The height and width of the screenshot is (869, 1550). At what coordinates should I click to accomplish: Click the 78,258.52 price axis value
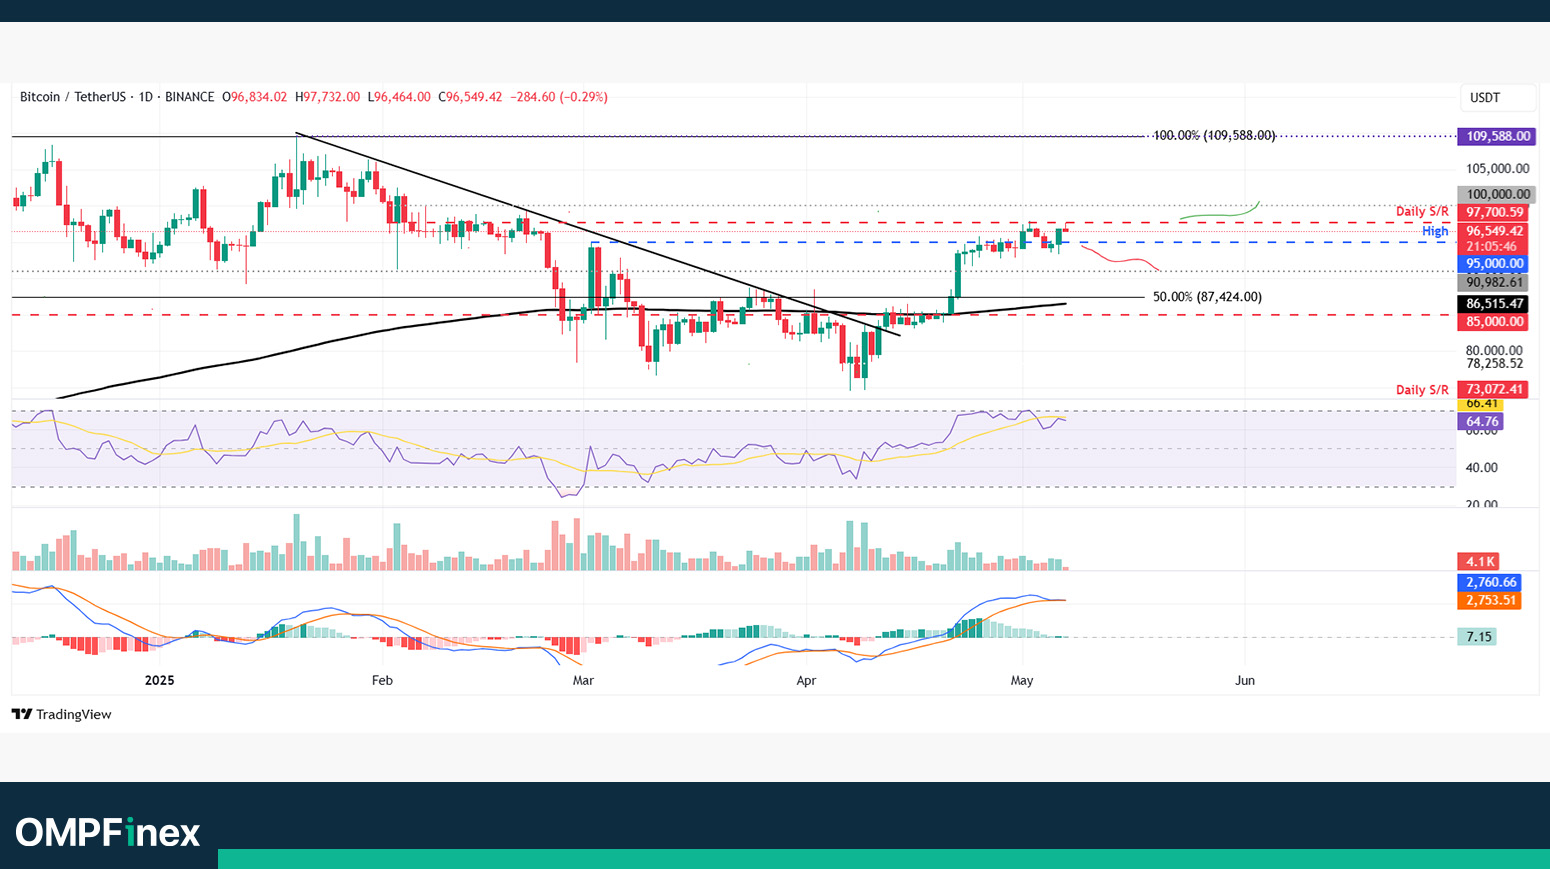[1495, 364]
